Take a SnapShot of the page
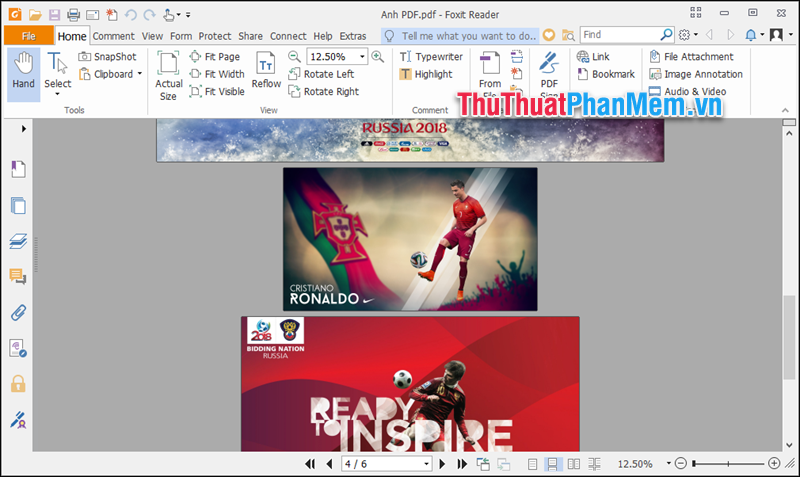Viewport: 800px width, 477px height. (108, 57)
